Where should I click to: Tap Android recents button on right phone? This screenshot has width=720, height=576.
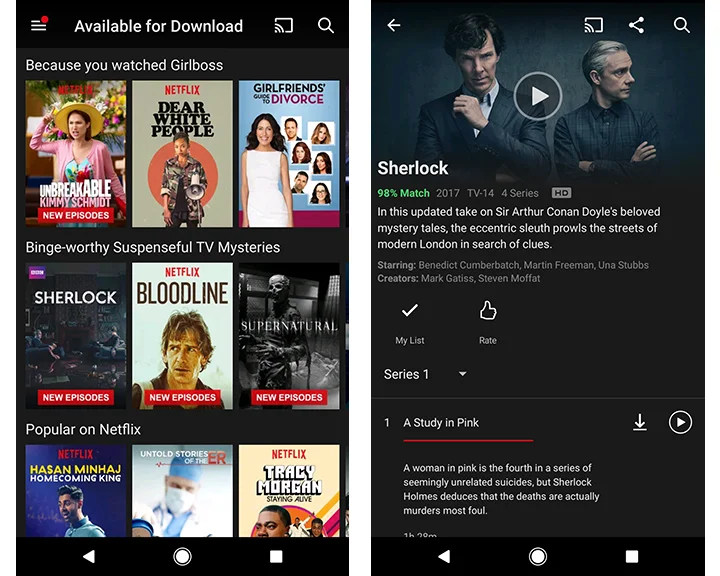[632, 557]
